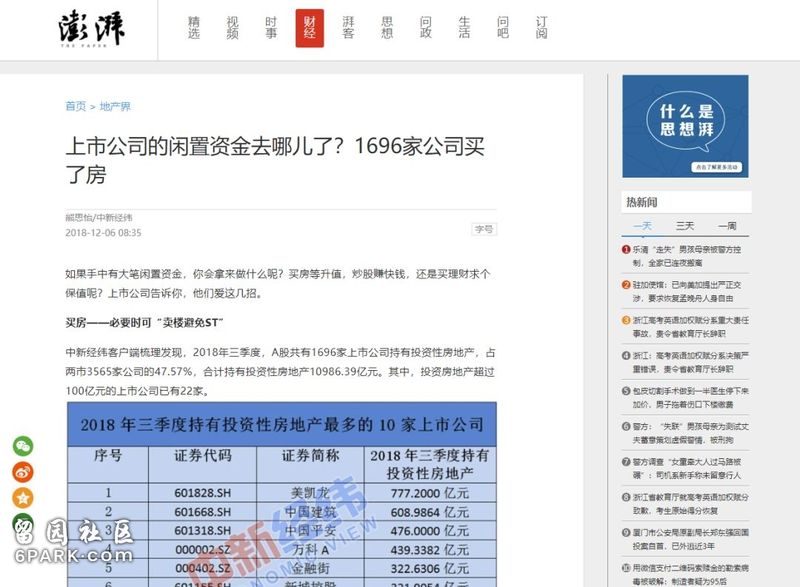Open the 什么是思想湃 banner
Viewport: 800px width, 587px height.
[685, 126]
